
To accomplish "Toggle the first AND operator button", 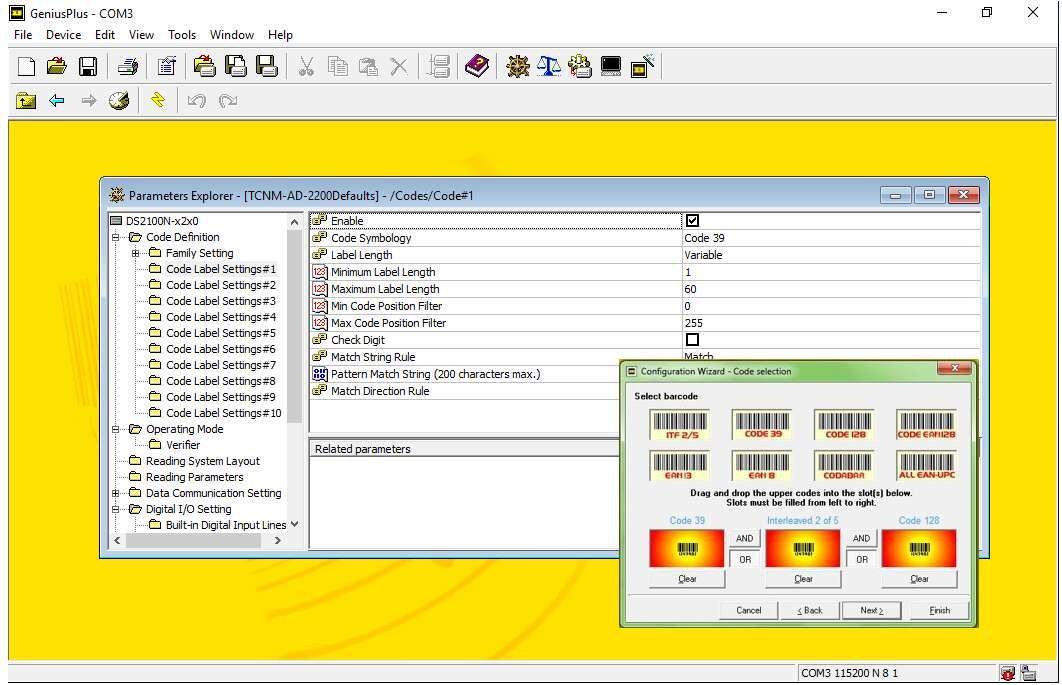I will (x=745, y=539).
